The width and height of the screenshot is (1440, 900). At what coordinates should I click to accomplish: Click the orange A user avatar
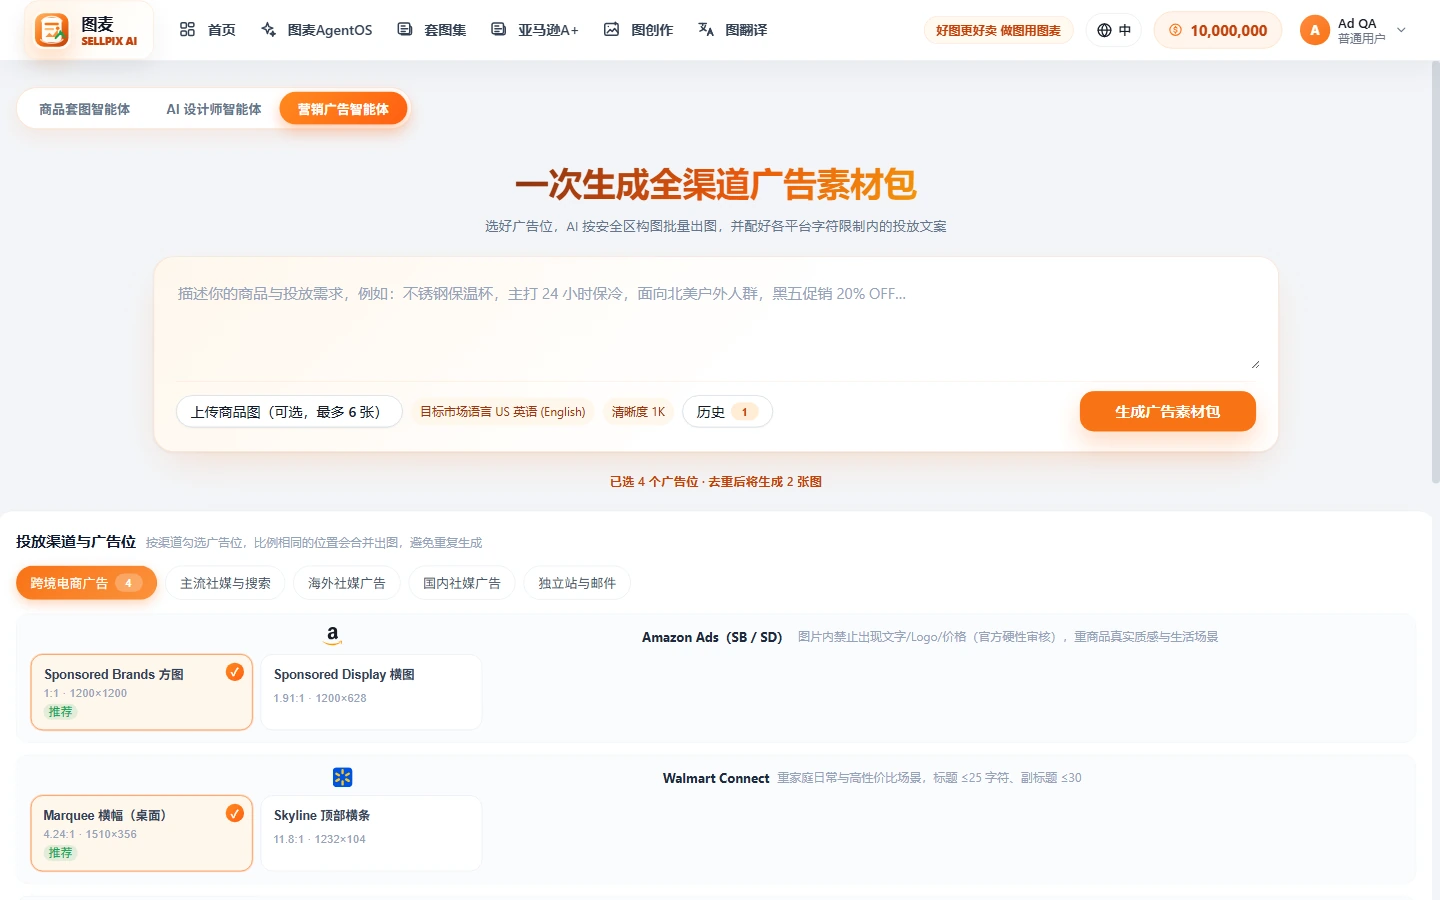click(x=1314, y=30)
